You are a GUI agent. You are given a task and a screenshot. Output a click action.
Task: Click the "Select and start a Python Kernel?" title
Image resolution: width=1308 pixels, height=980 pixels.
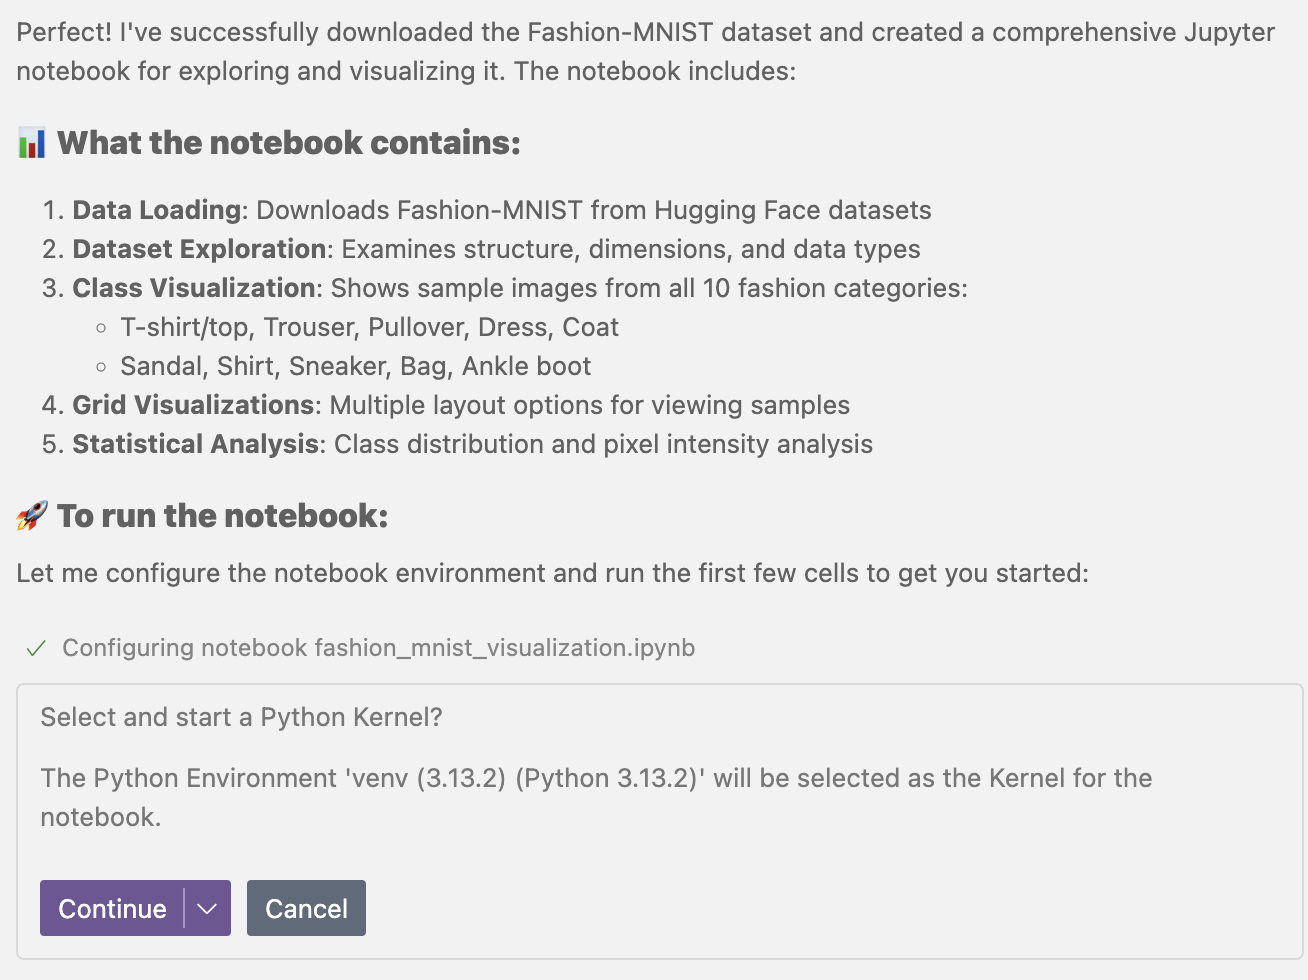(241, 717)
